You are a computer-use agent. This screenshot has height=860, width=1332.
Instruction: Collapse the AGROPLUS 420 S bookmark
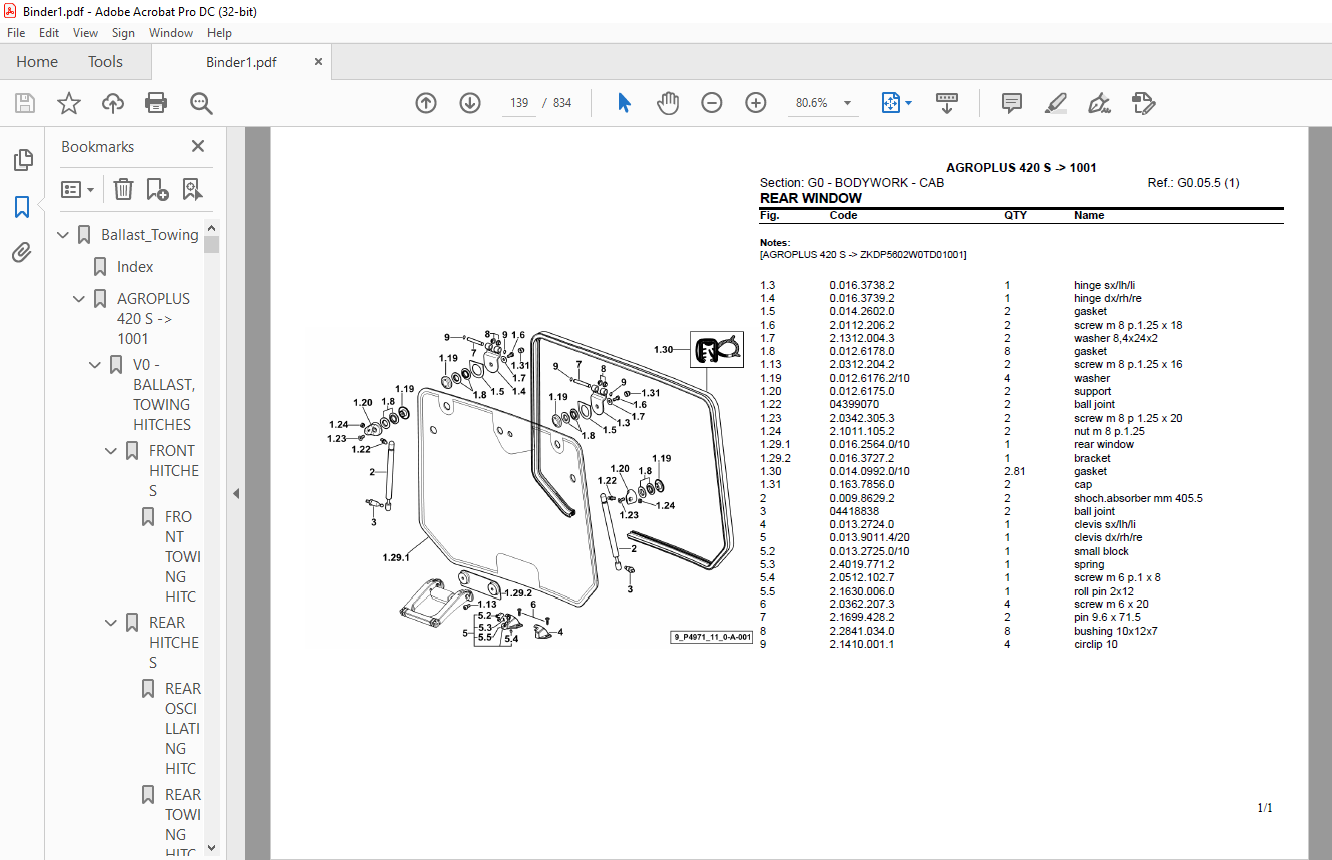point(80,299)
